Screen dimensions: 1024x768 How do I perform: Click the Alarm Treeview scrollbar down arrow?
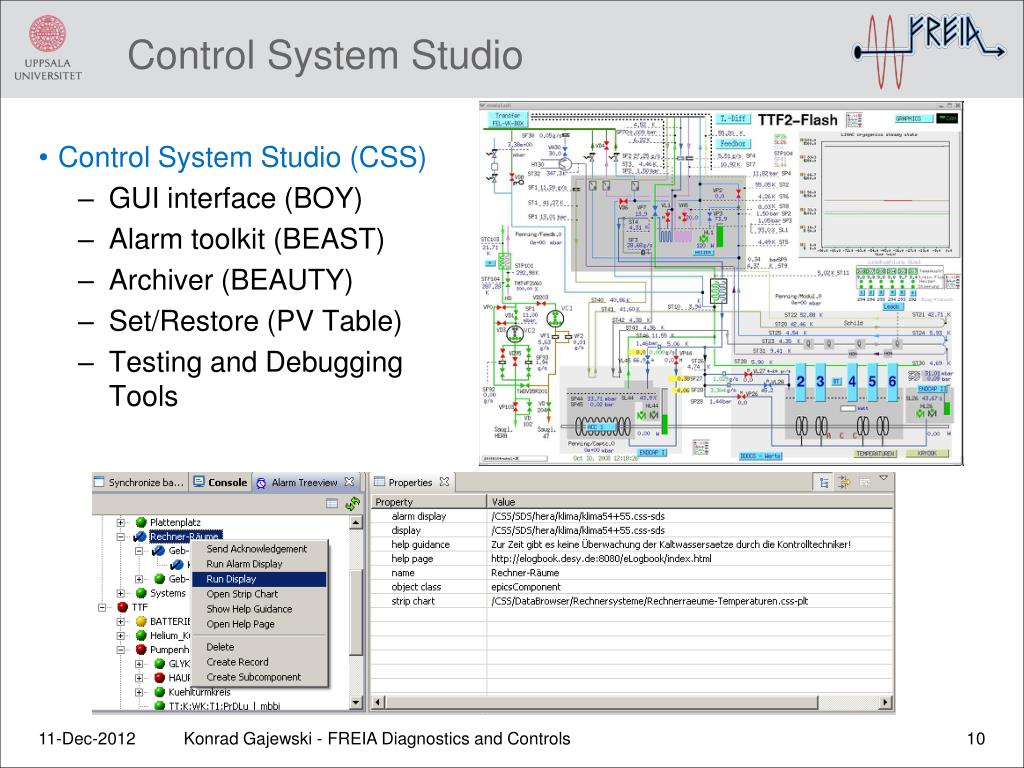click(356, 703)
